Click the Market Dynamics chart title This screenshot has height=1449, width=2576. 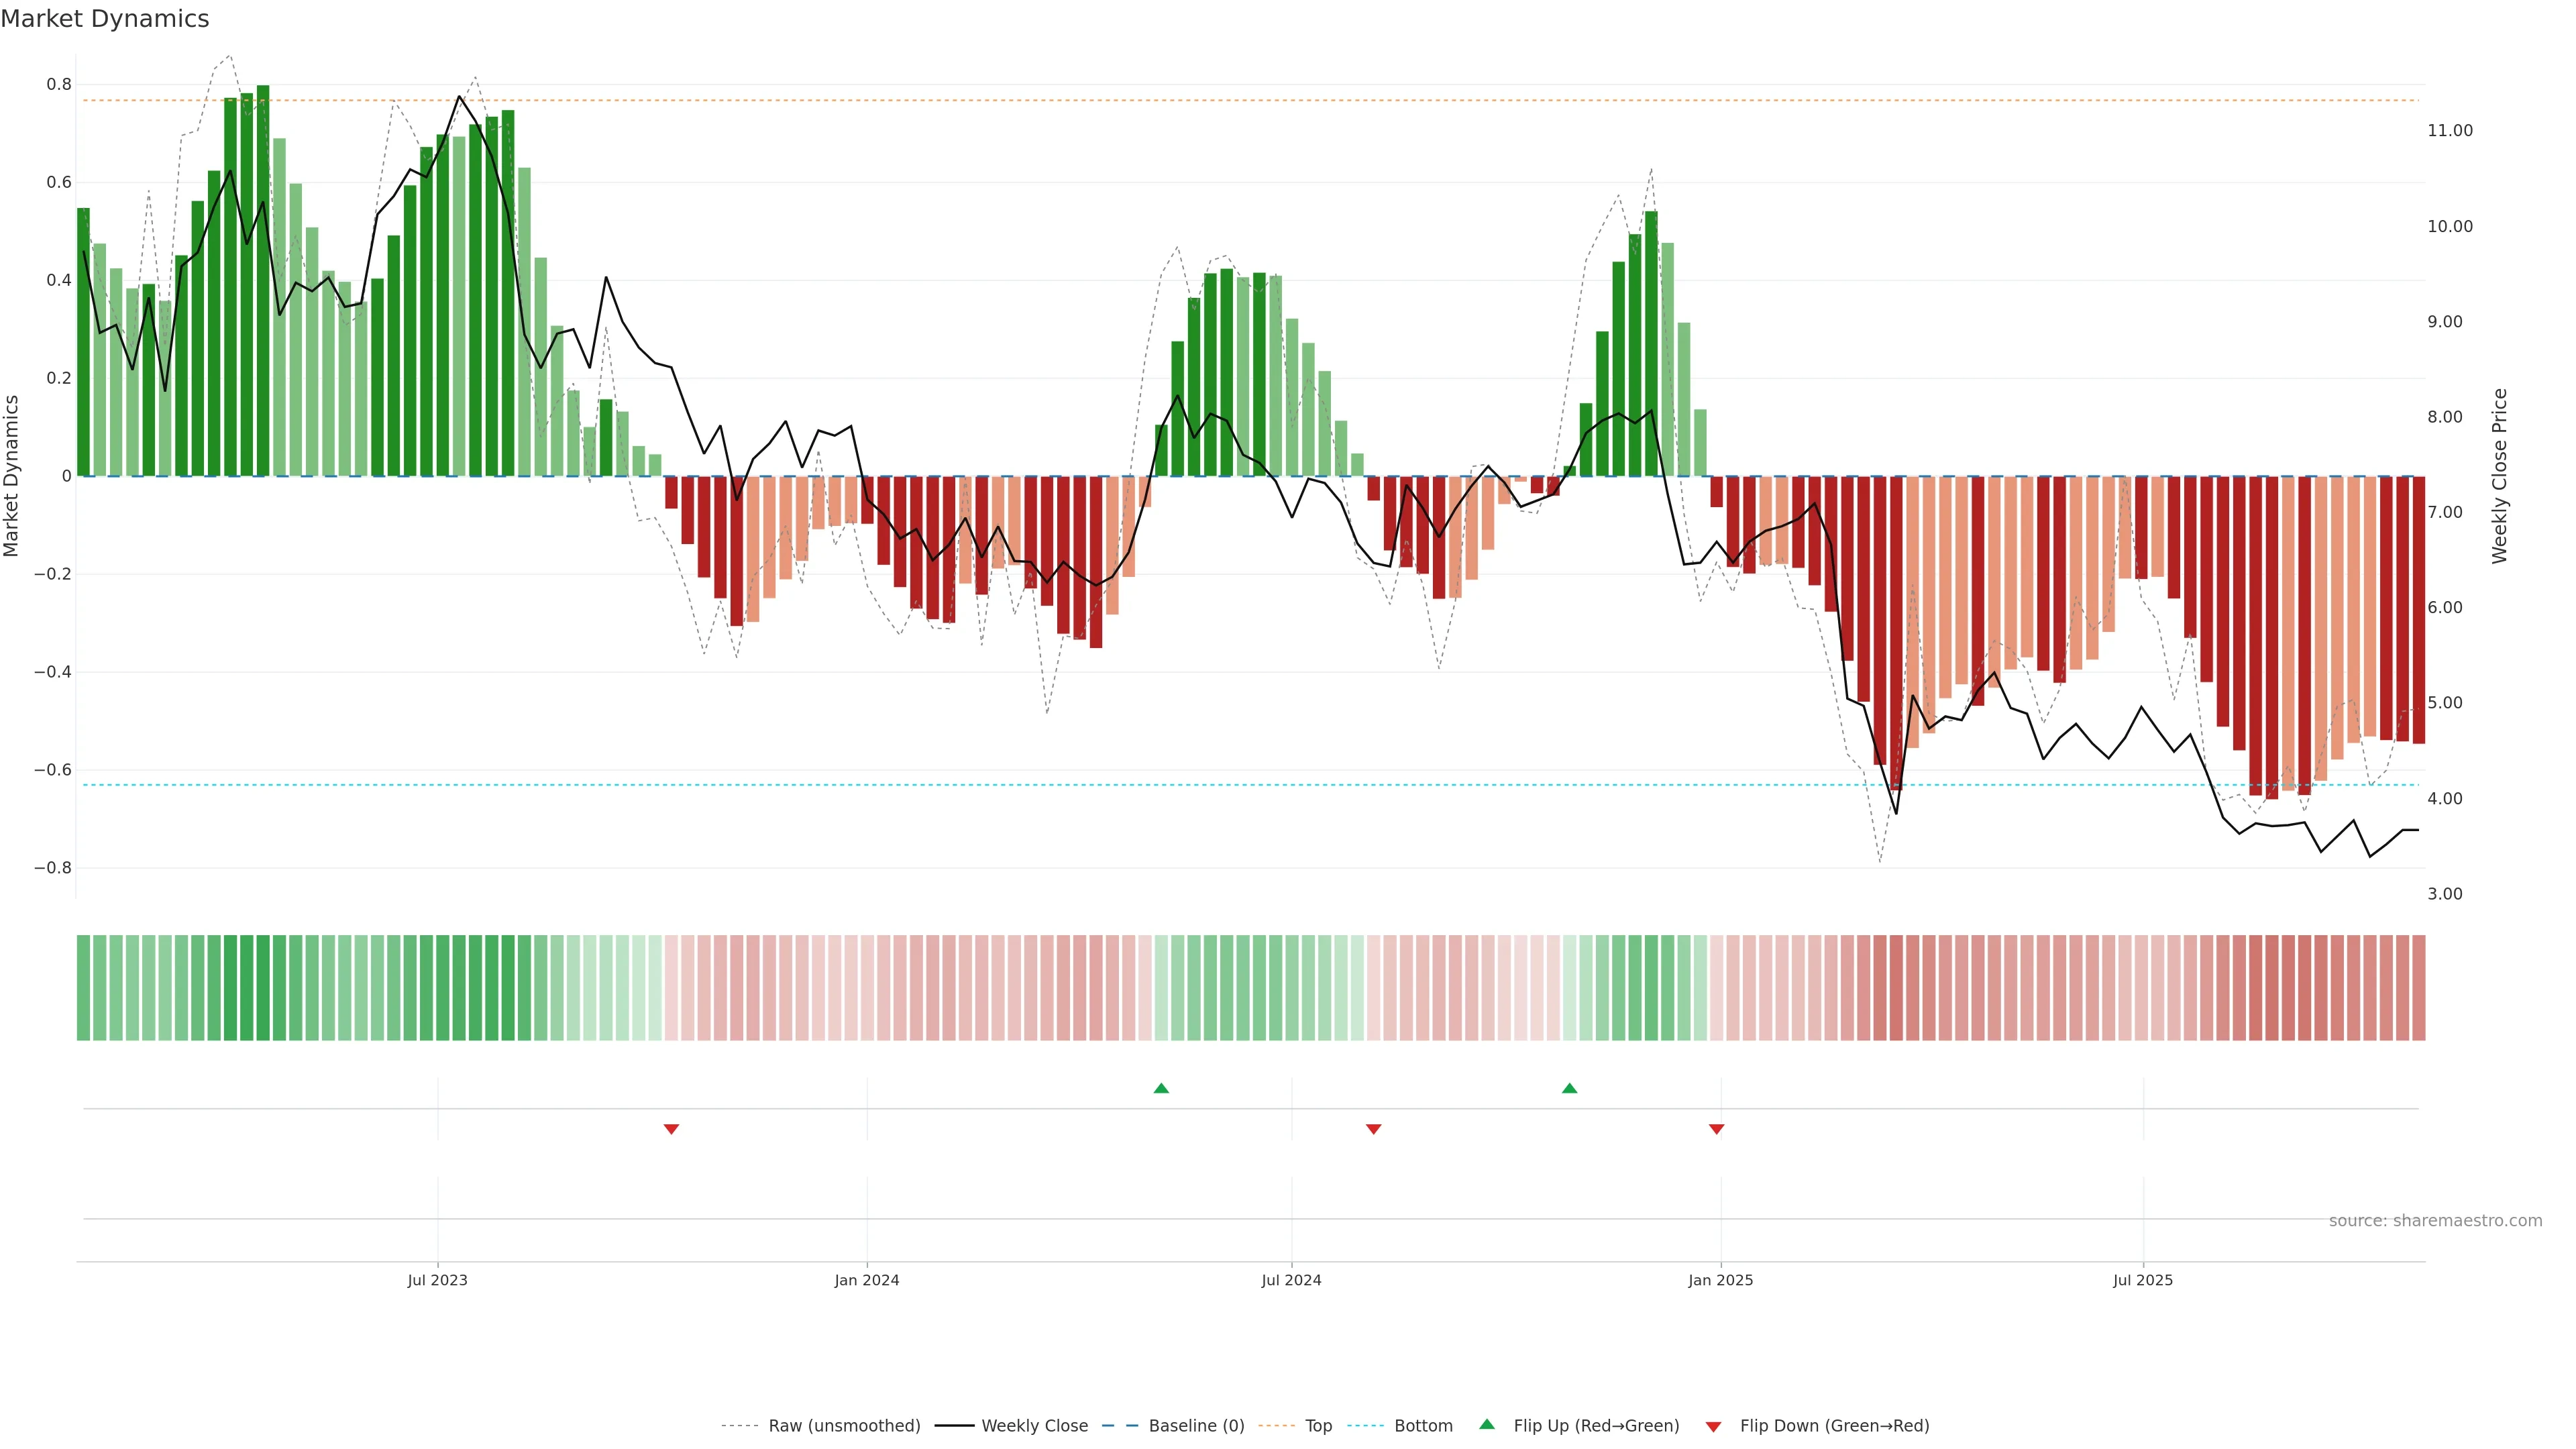tap(105, 19)
